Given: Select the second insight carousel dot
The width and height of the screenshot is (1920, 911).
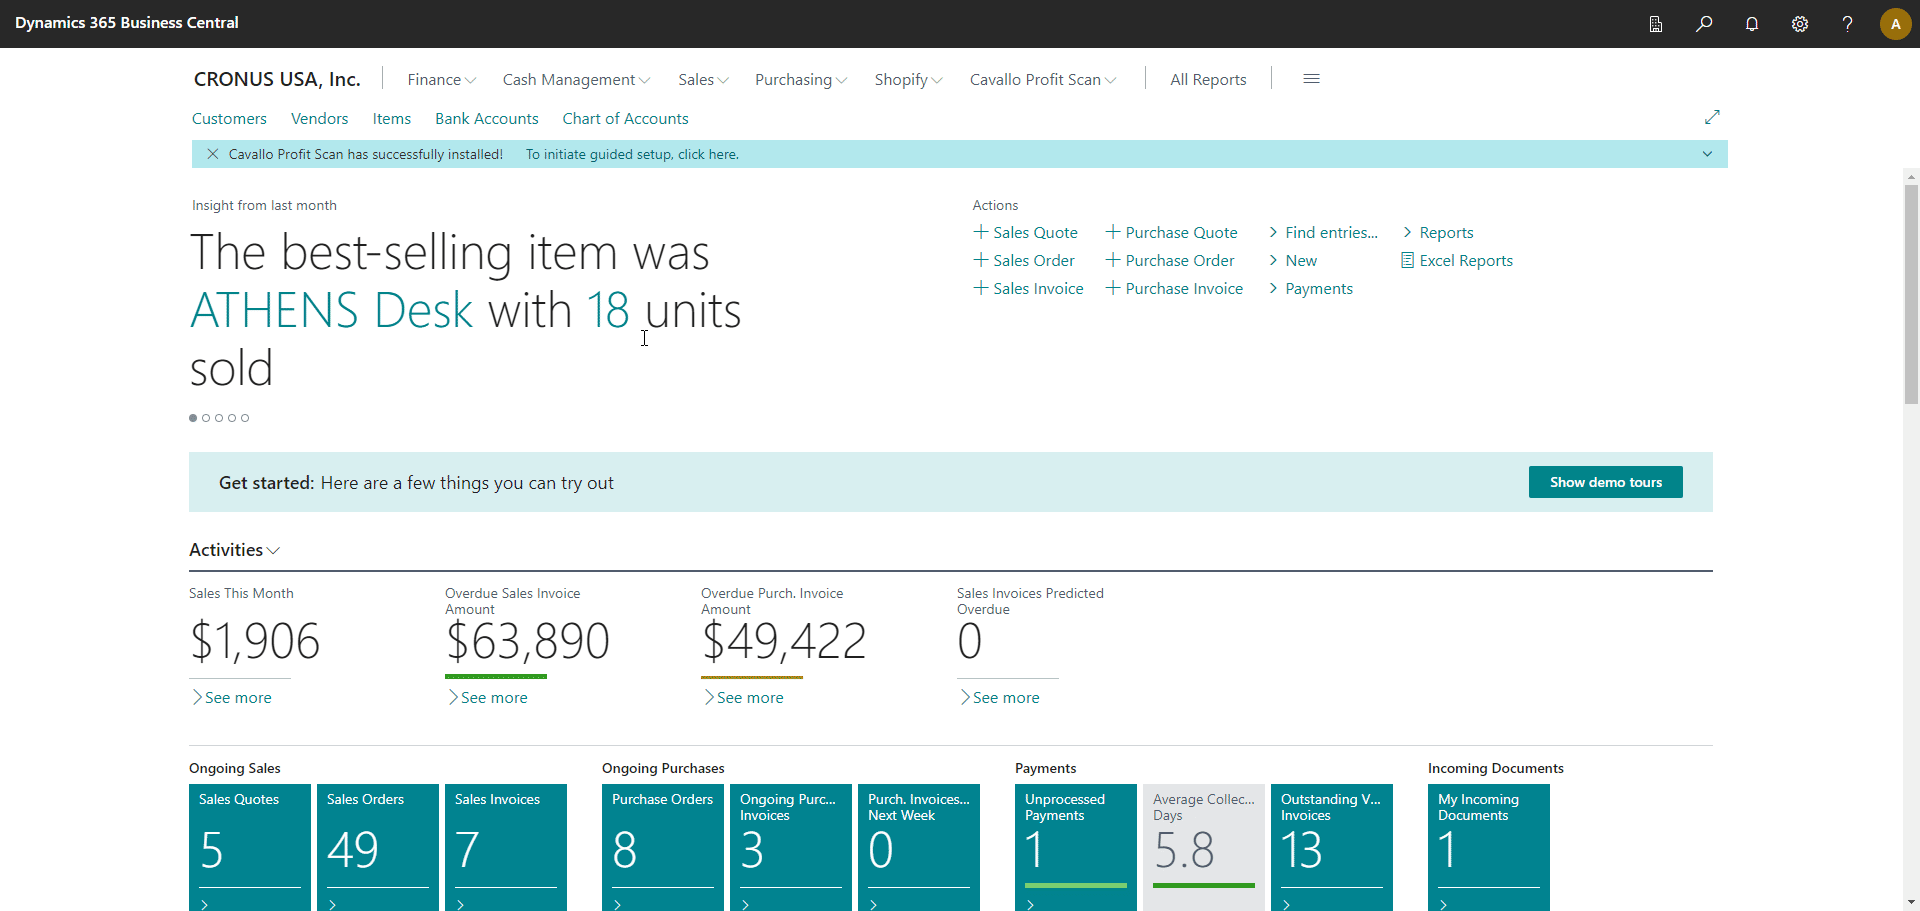Looking at the screenshot, I should pyautogui.click(x=206, y=418).
